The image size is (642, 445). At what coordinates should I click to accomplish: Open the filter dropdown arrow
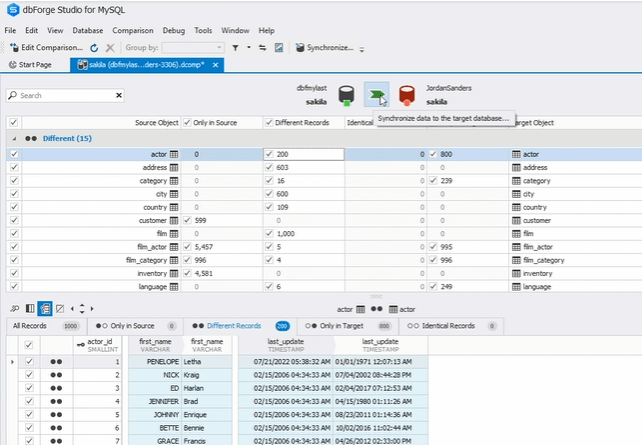(249, 48)
